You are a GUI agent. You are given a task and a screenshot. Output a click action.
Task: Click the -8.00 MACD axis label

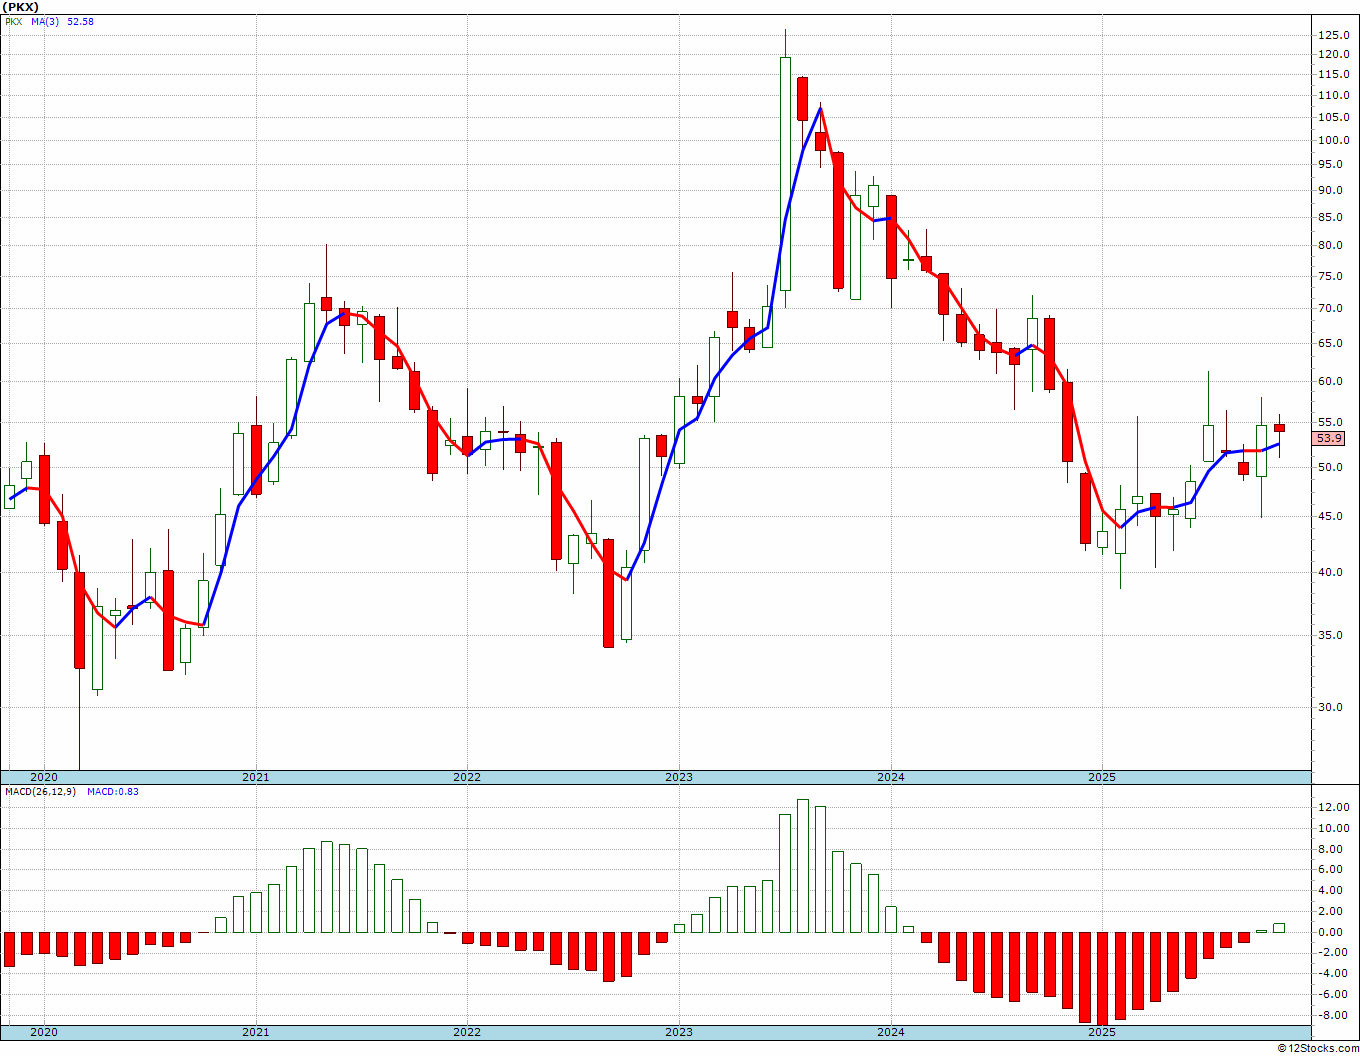1331,1015
